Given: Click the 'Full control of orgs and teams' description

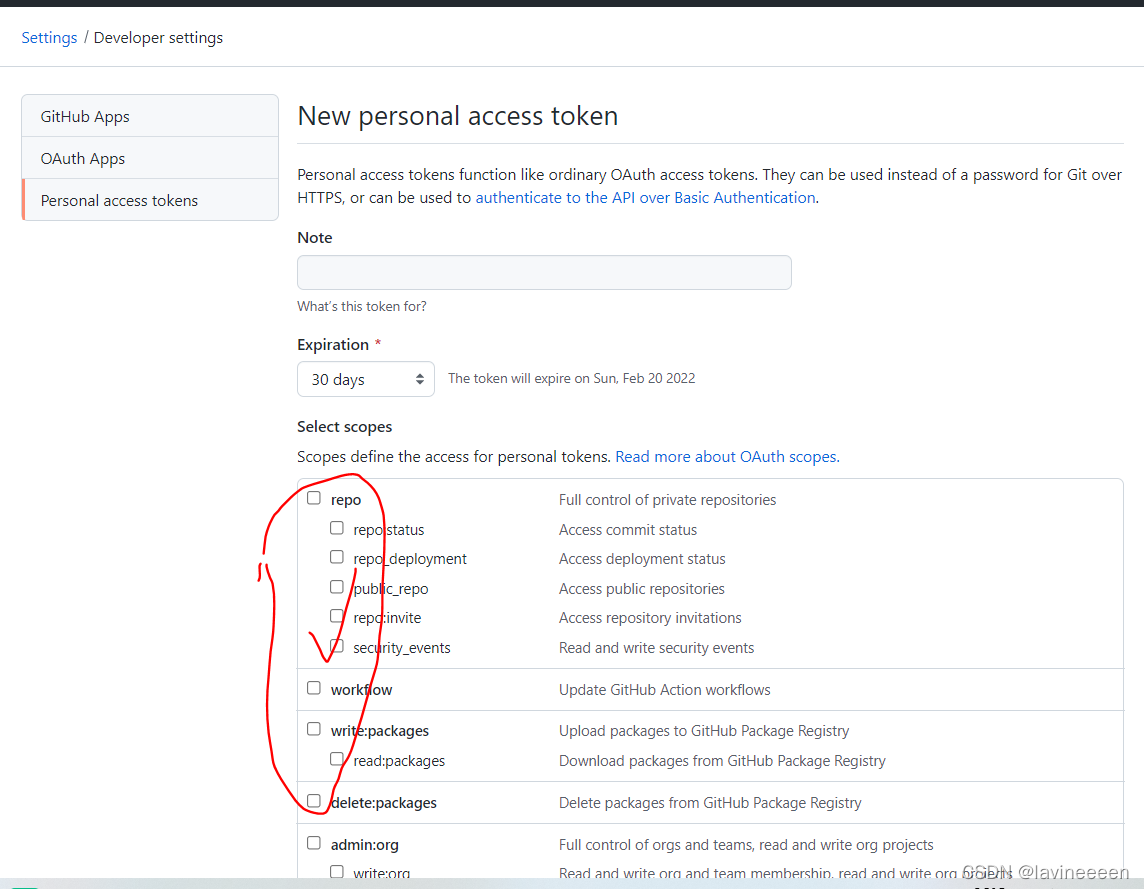Looking at the screenshot, I should coord(746,844).
